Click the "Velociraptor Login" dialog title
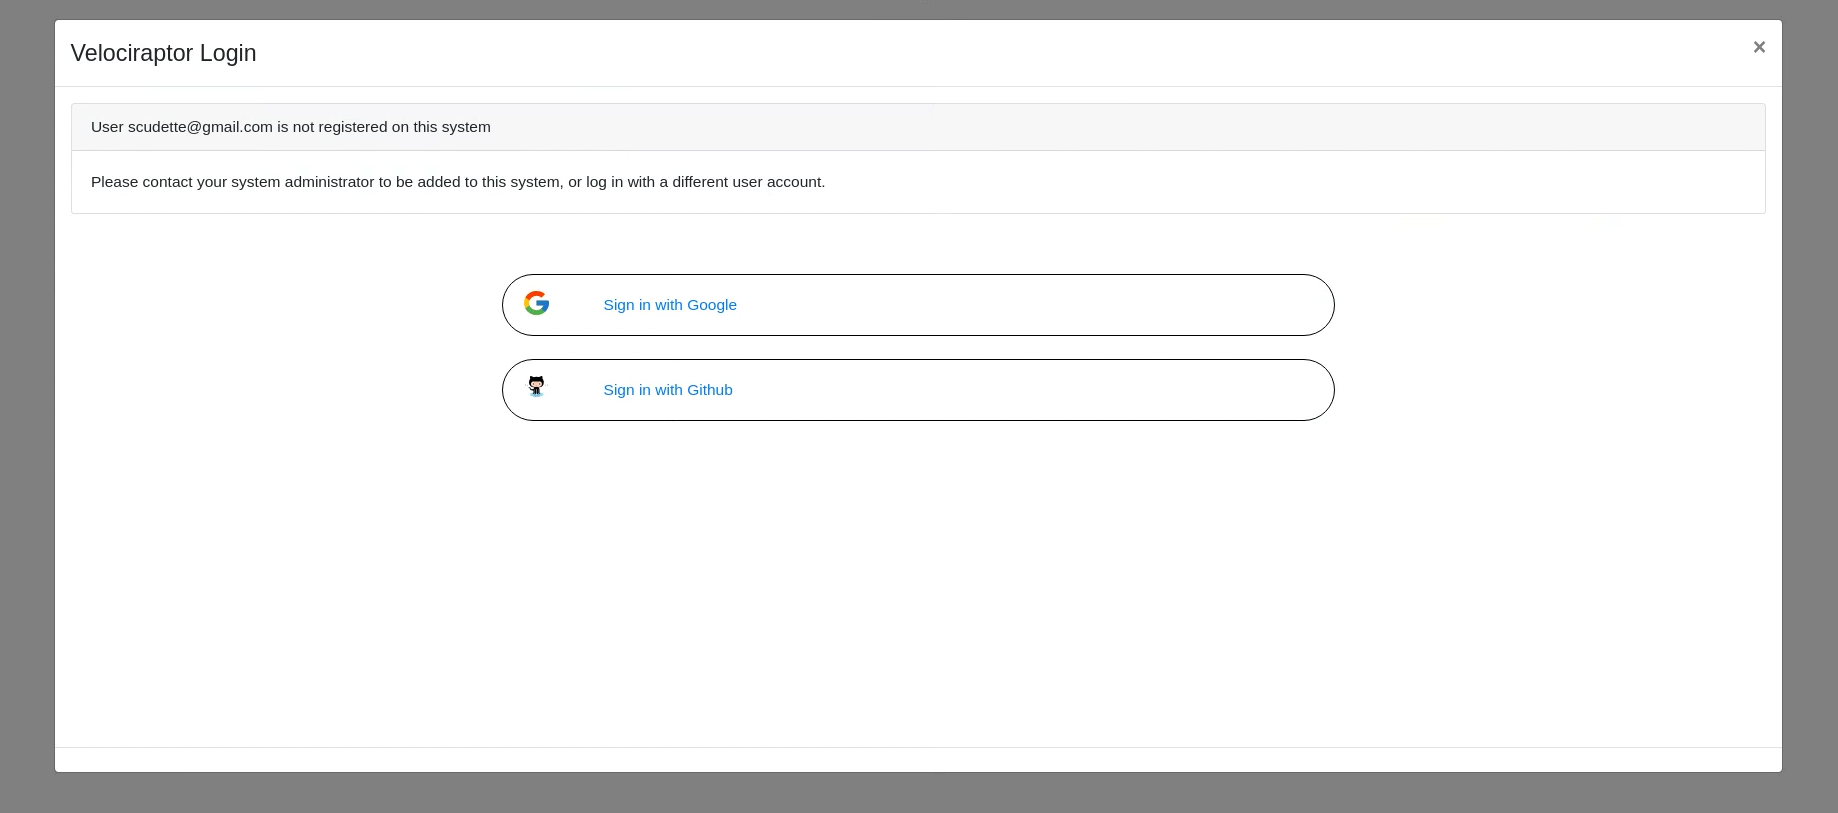Image resolution: width=1838 pixels, height=813 pixels. coord(163,53)
